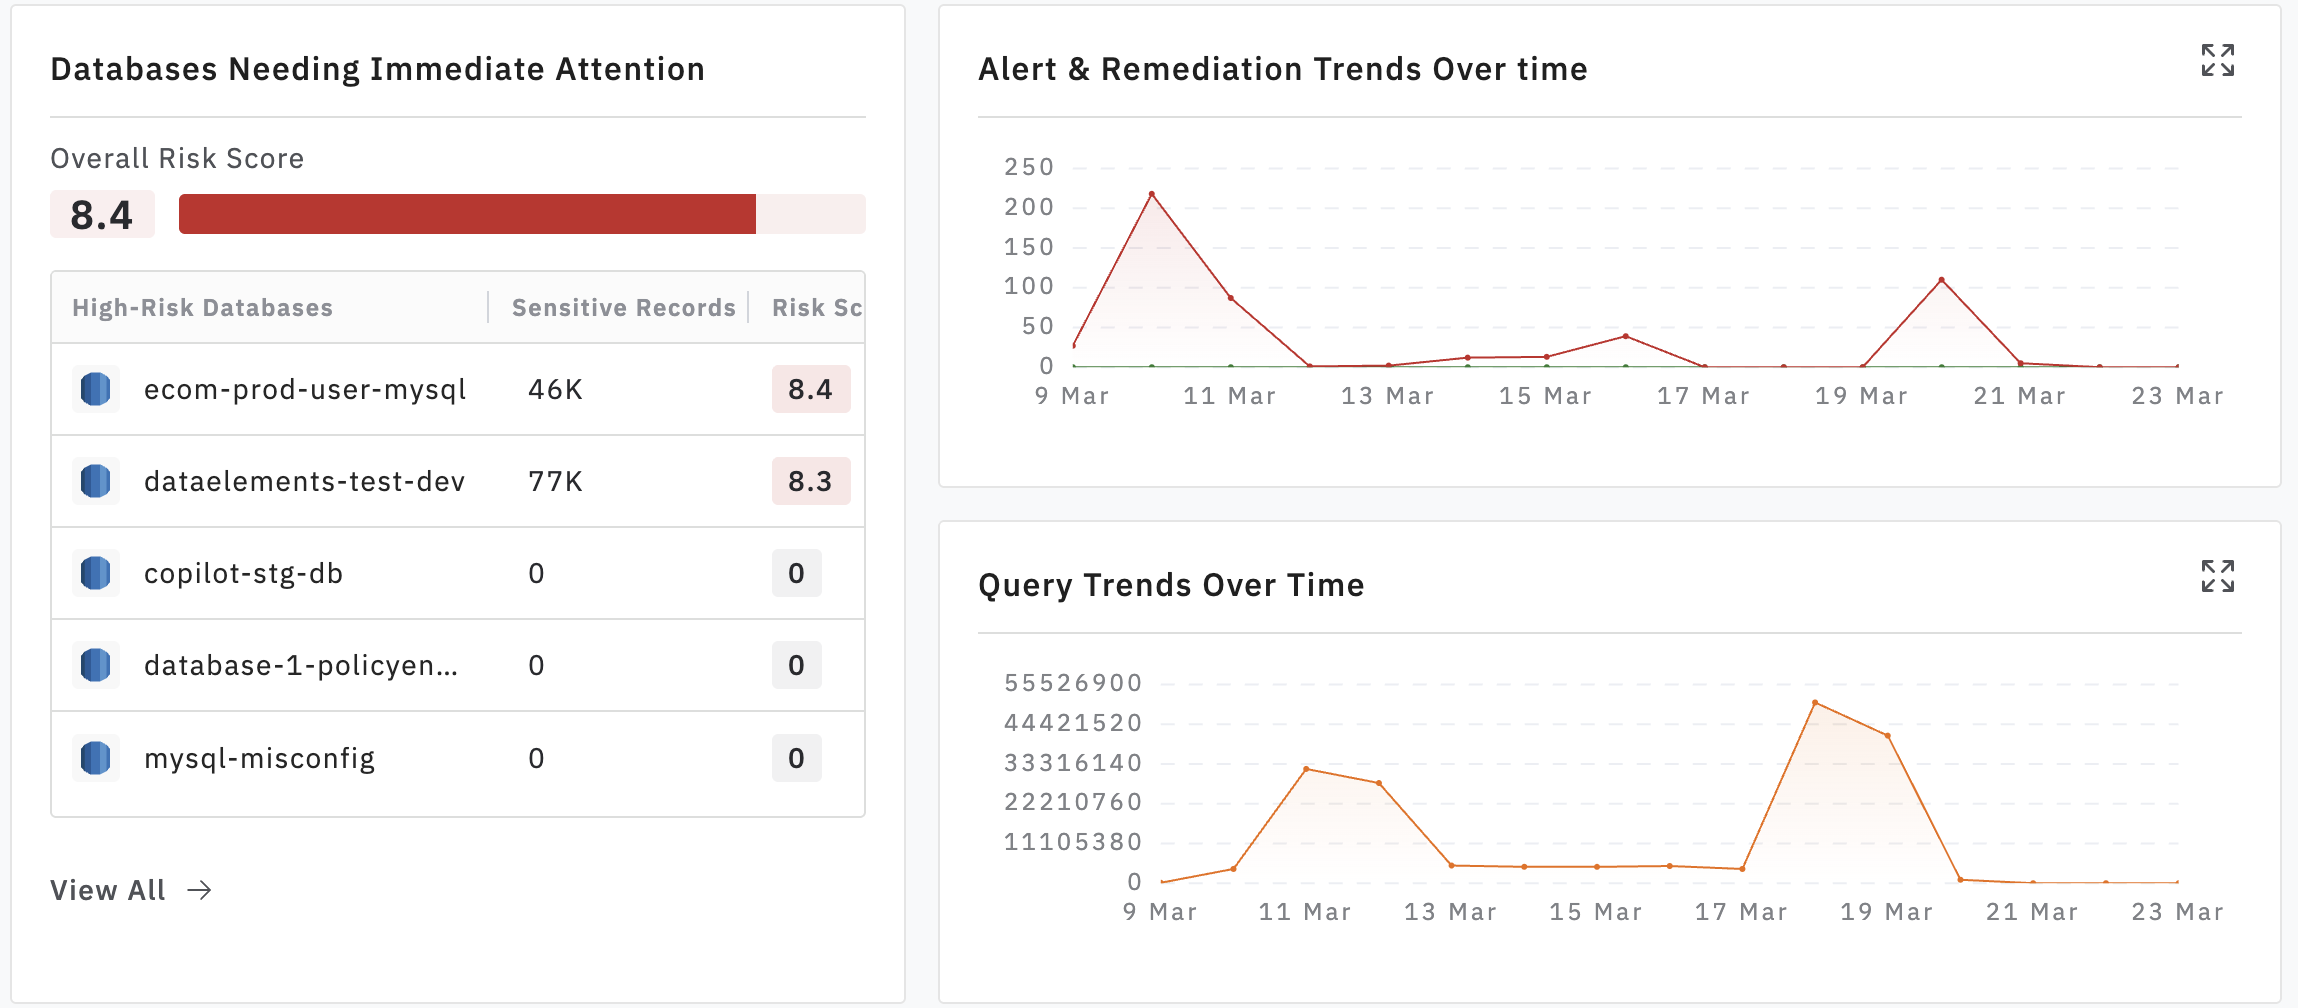Click the 8.3 risk score badge

pos(811,481)
